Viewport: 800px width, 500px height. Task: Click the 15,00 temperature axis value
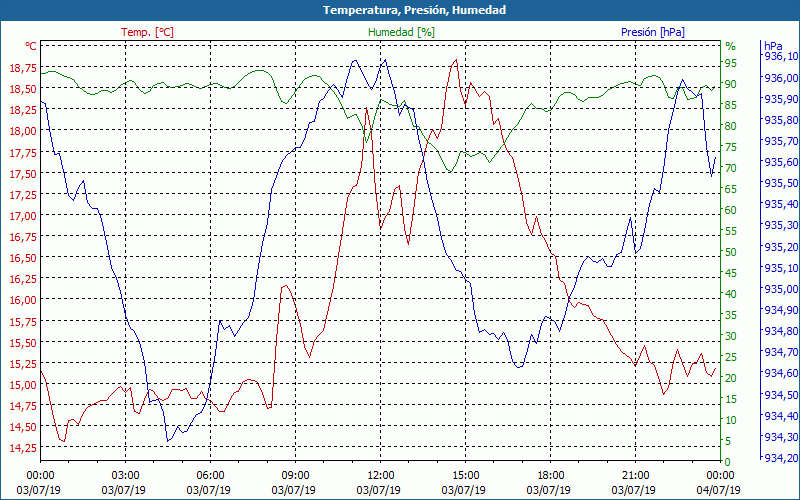pyautogui.click(x=23, y=384)
